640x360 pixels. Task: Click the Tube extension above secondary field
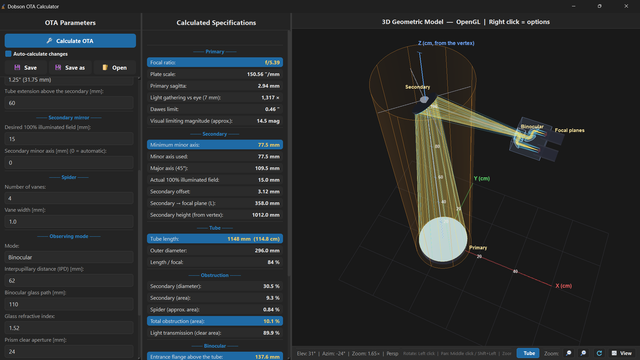pyautogui.click(x=69, y=103)
